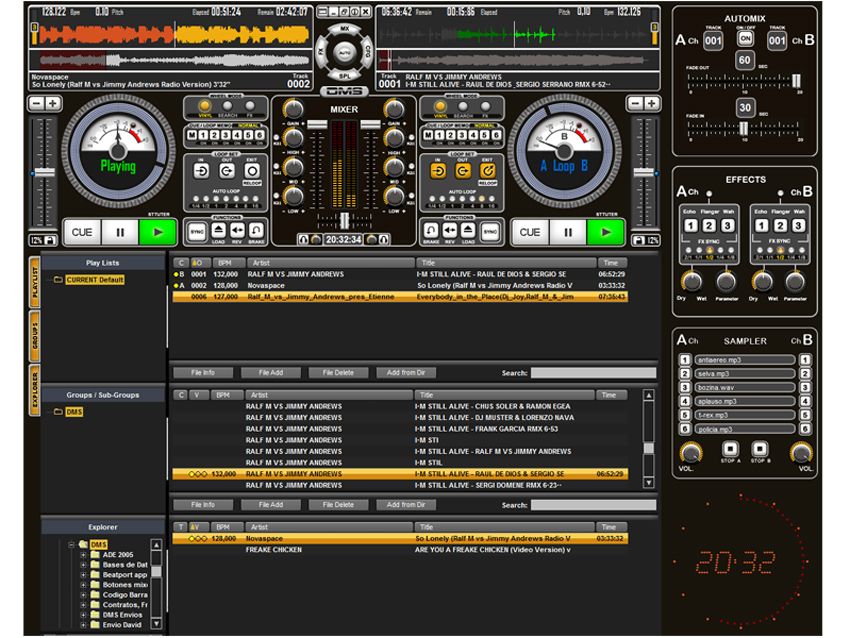The image size is (850, 638).
Task: Select the Novaspace track in the playlist
Action: coord(300,287)
